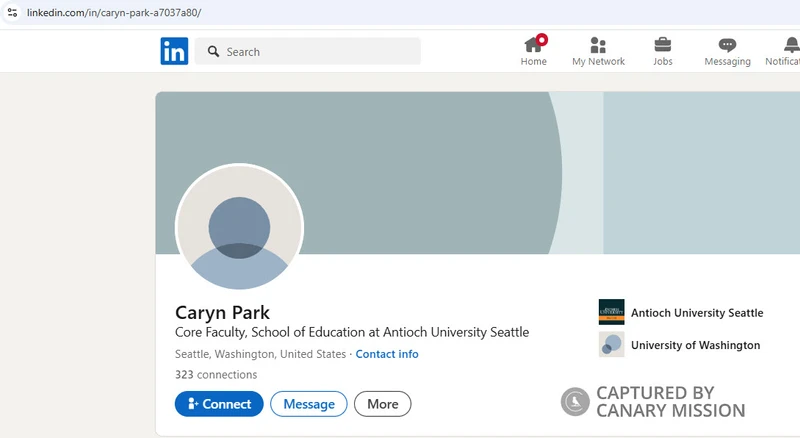The image size is (800, 438).
Task: Open Messaging speech bubble icon
Action: (x=728, y=51)
